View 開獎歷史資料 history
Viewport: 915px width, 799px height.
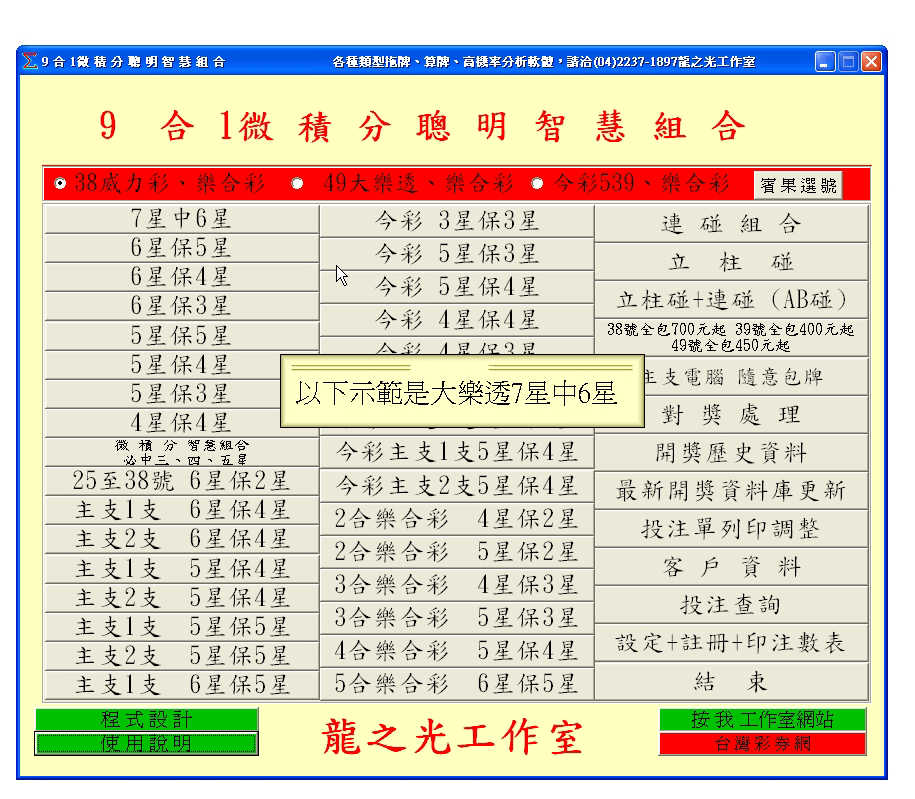[731, 453]
